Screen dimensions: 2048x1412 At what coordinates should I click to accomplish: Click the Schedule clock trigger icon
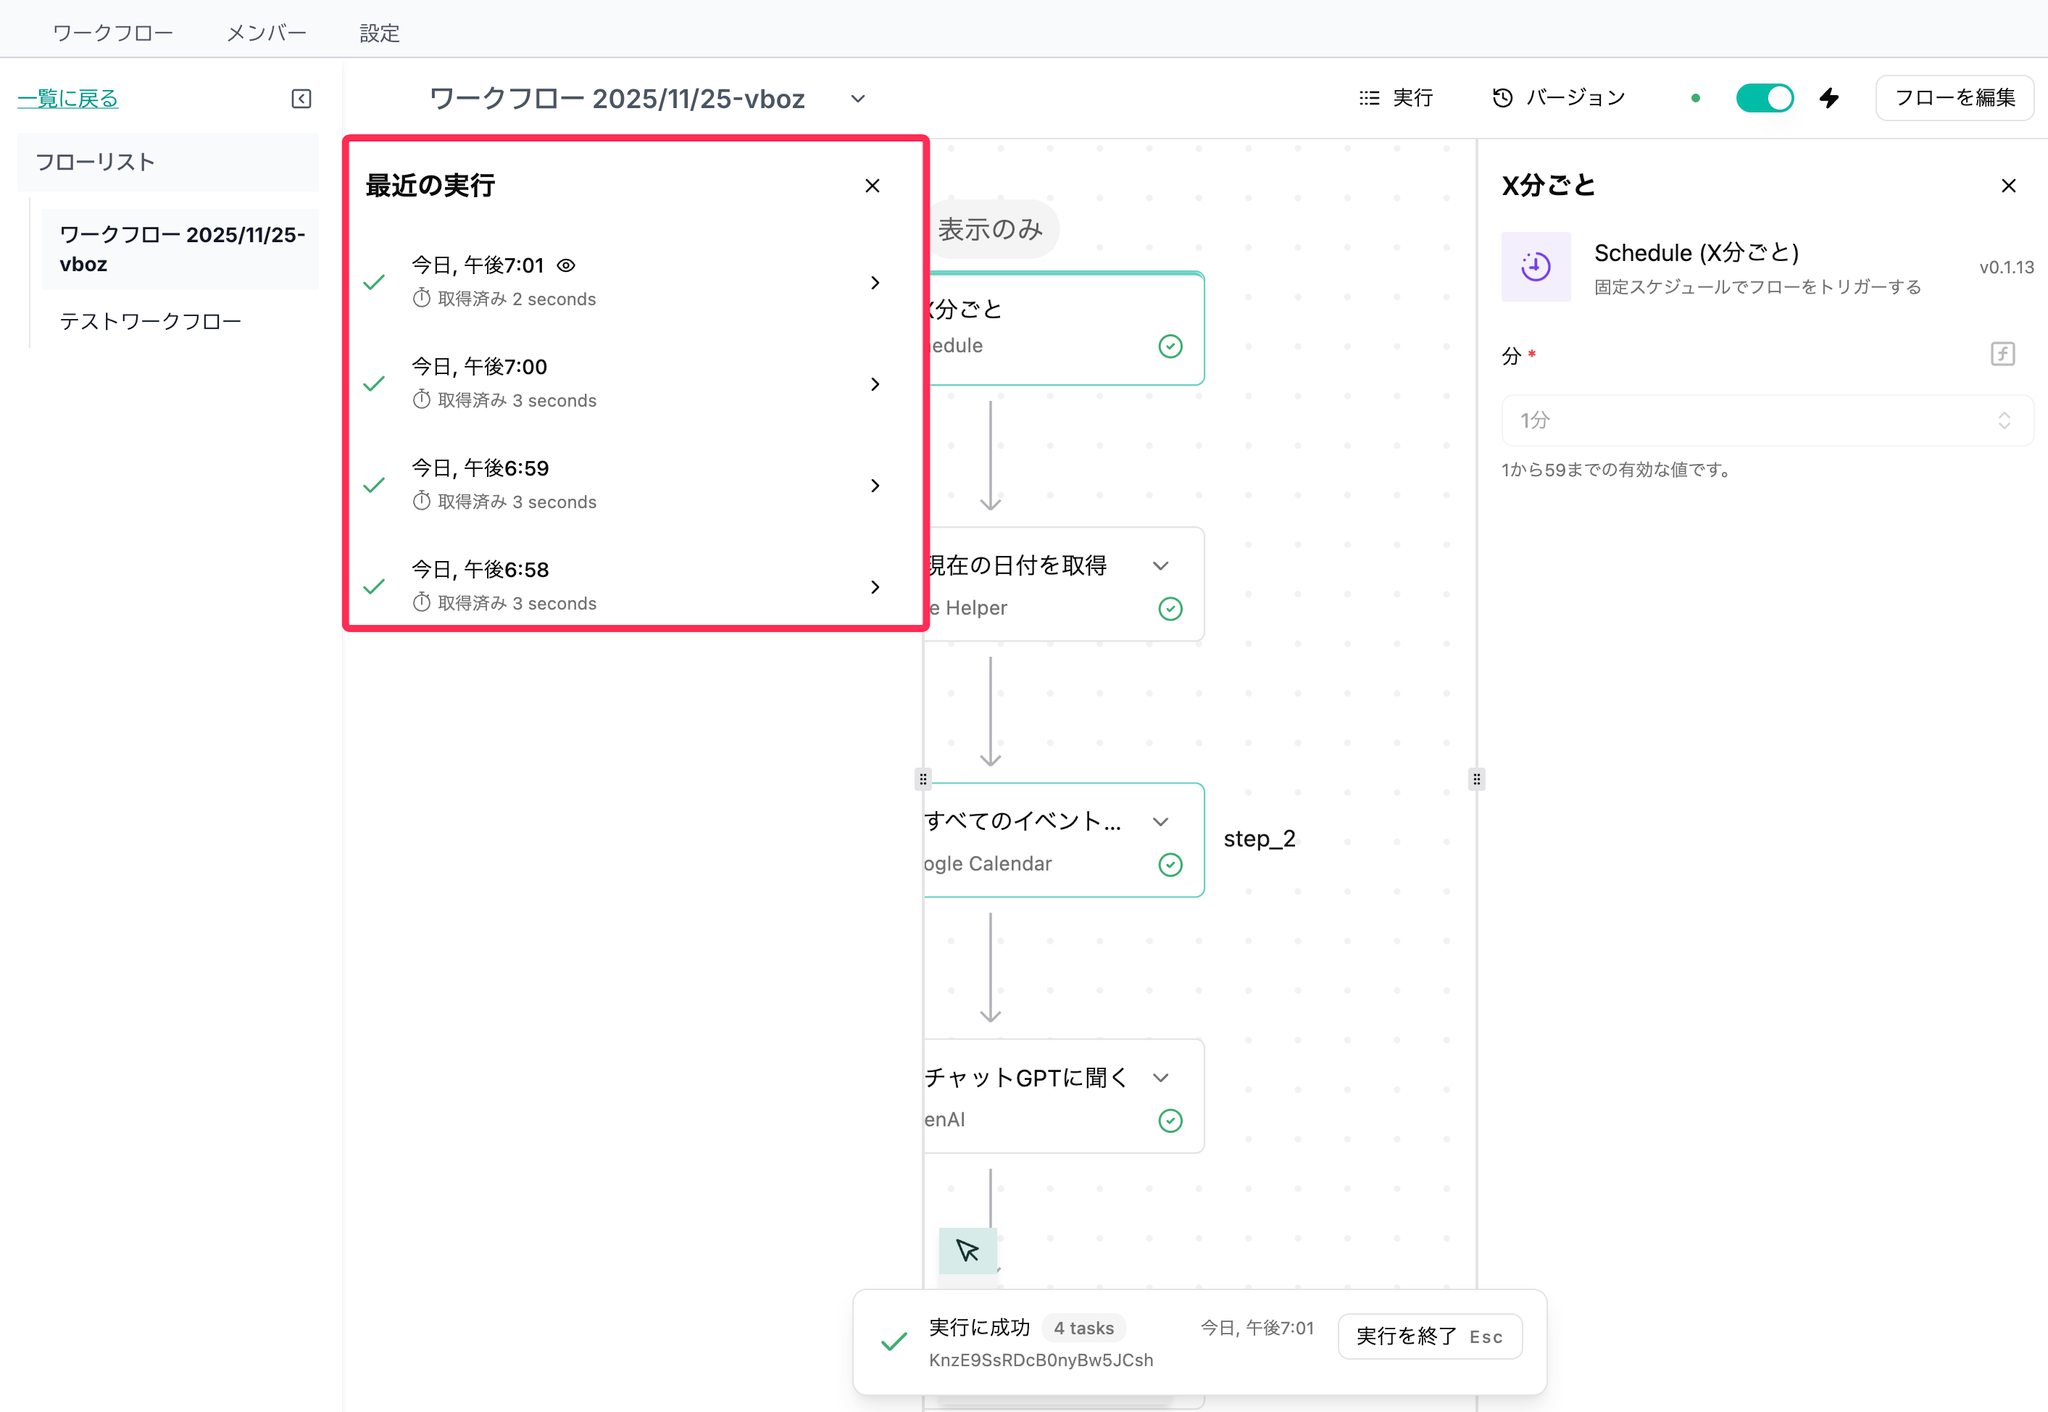1536,267
